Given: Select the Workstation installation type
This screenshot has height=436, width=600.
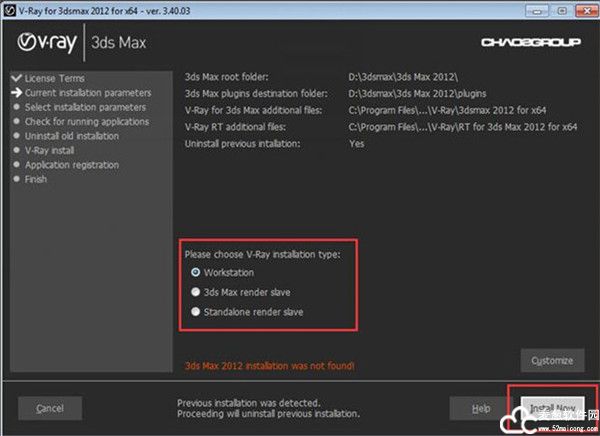Looking at the screenshot, I should click(x=194, y=272).
